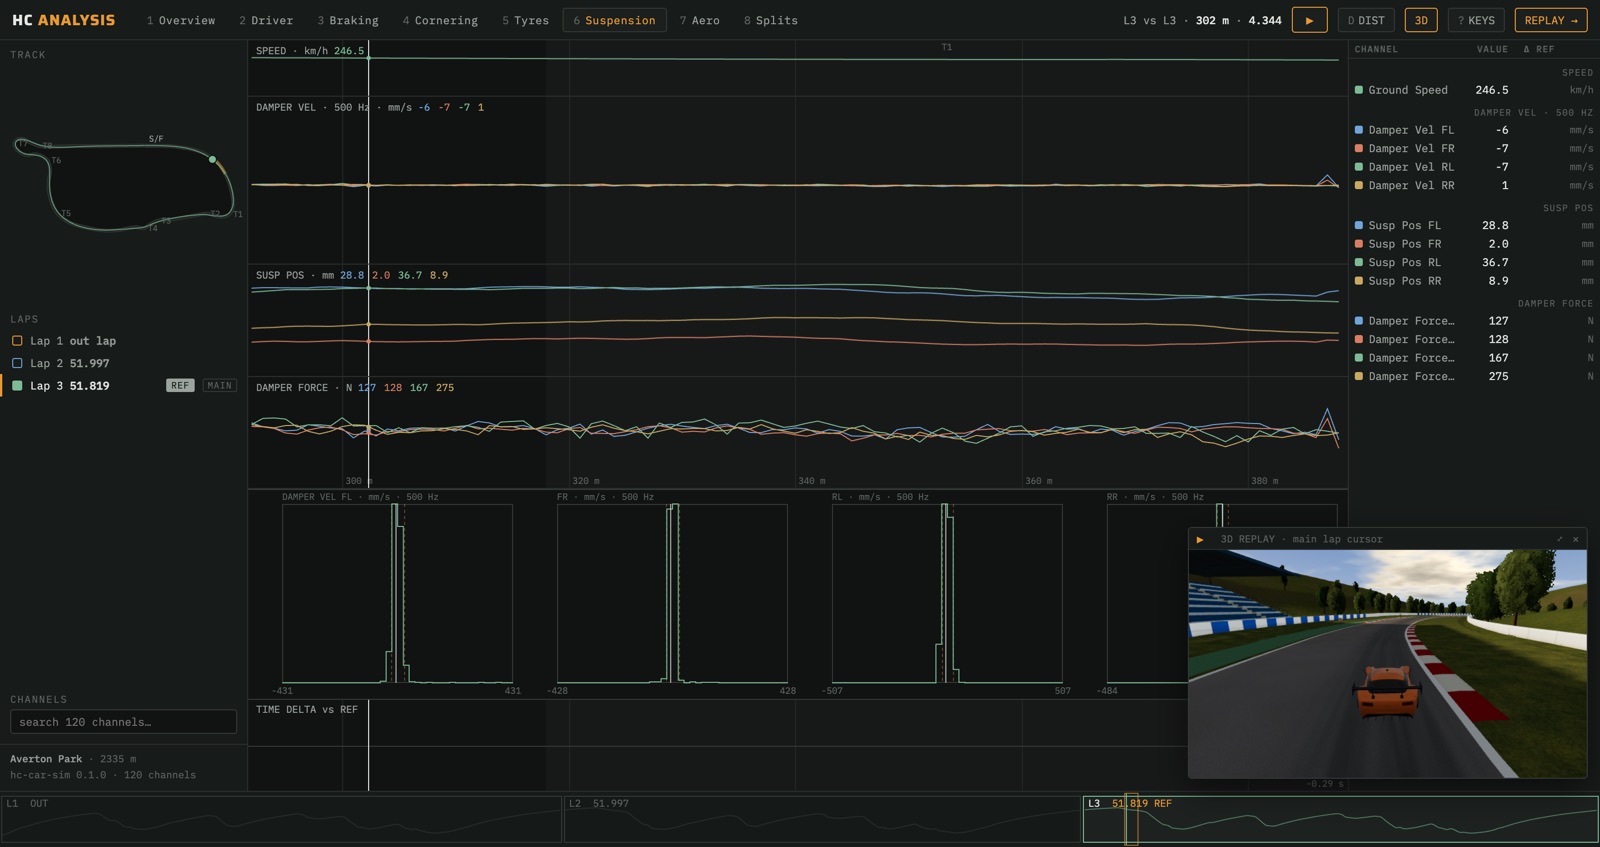Screen dimensions: 1600x847
Task: Click the top bar play button
Action: coord(1309,20)
